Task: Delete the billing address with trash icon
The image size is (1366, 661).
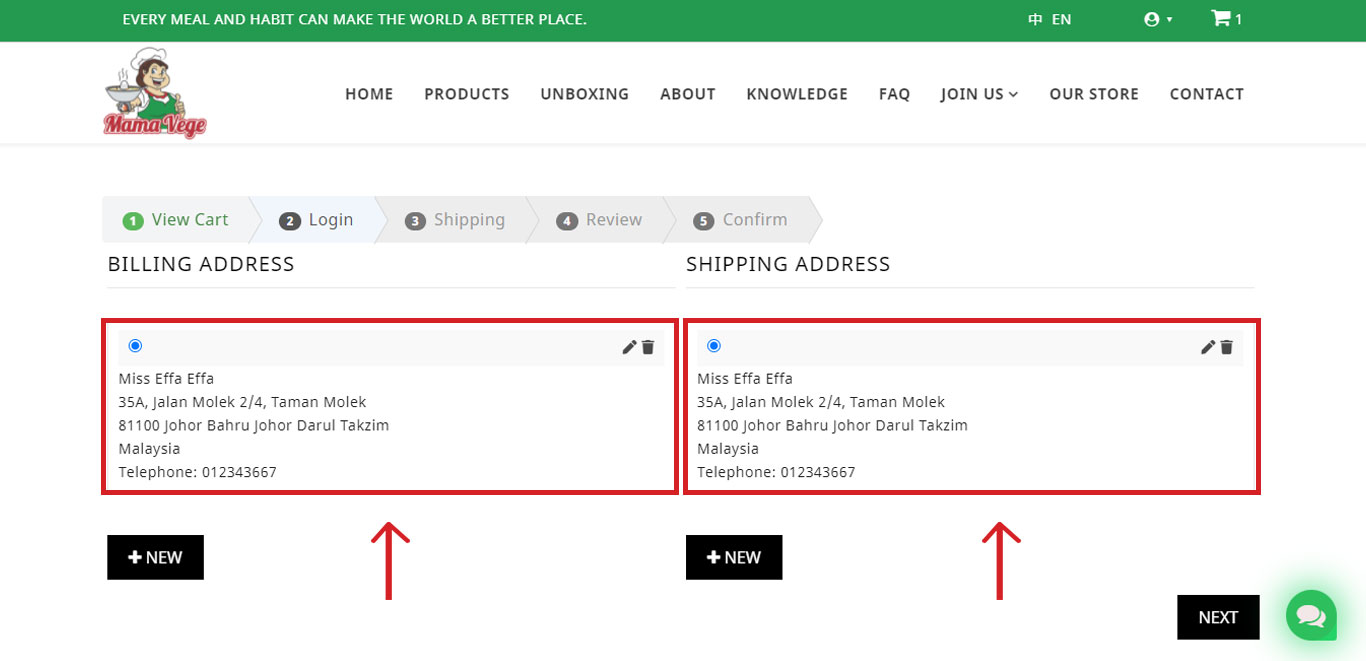Action: click(648, 347)
